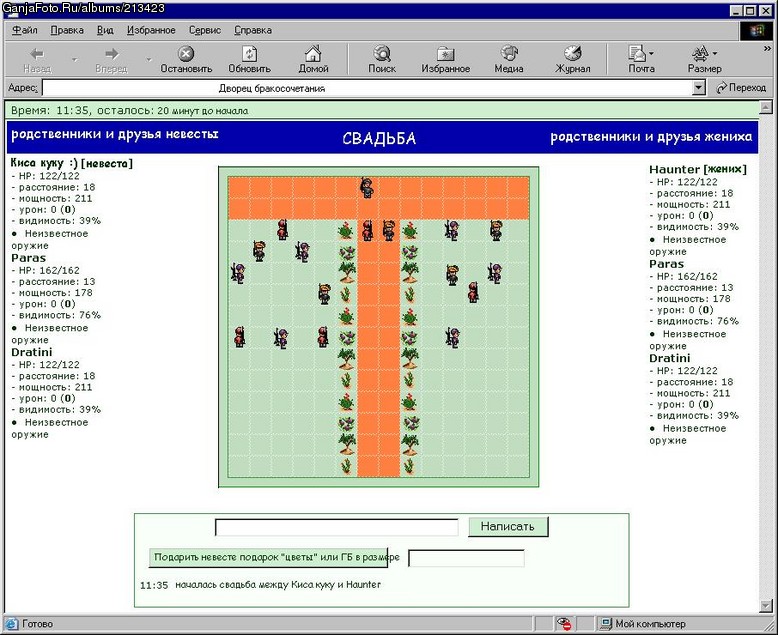Open the Журнал history icon
The image size is (778, 635).
pyautogui.click(x=573, y=53)
